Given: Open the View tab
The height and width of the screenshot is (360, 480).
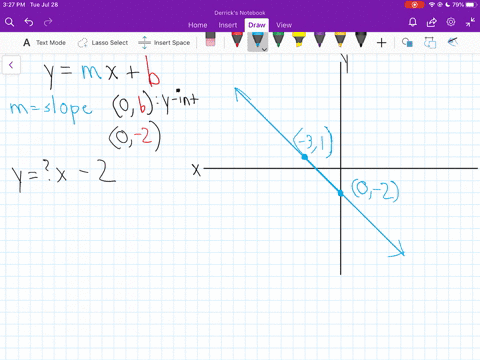Looking at the screenshot, I should (x=284, y=25).
